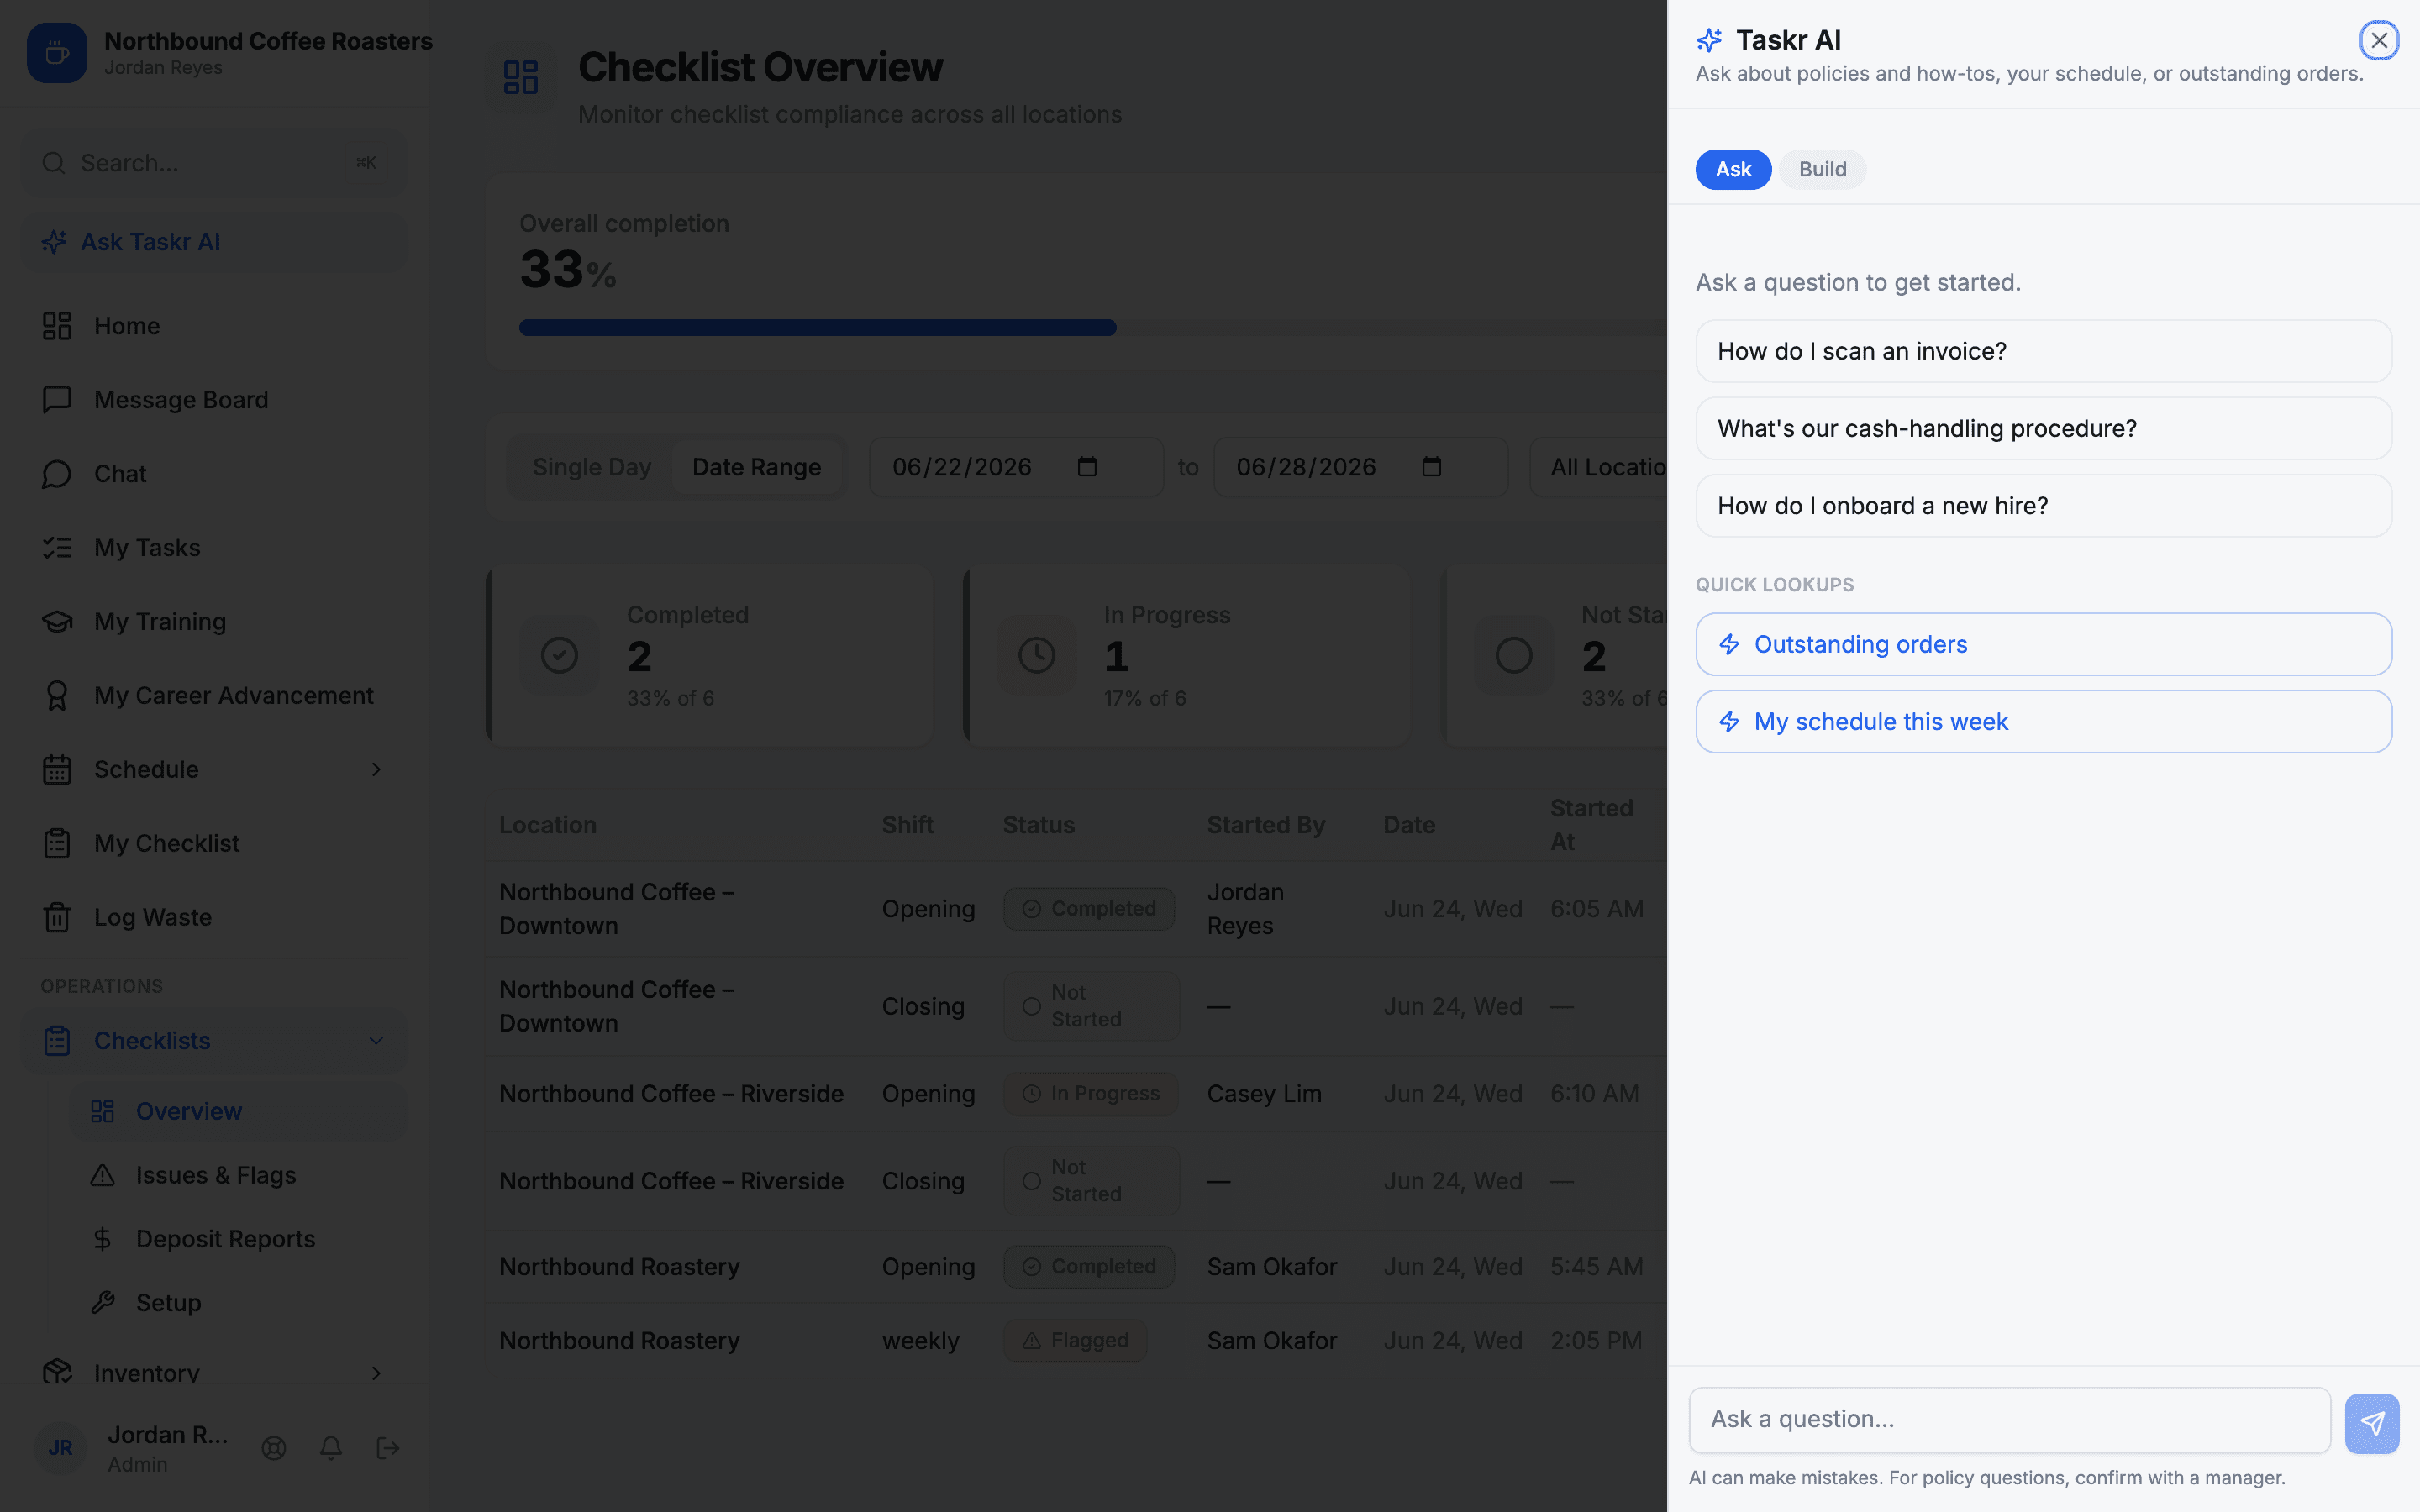2420x1512 pixels.
Task: Click the Schedule calendar icon
Action: [x=57, y=770]
